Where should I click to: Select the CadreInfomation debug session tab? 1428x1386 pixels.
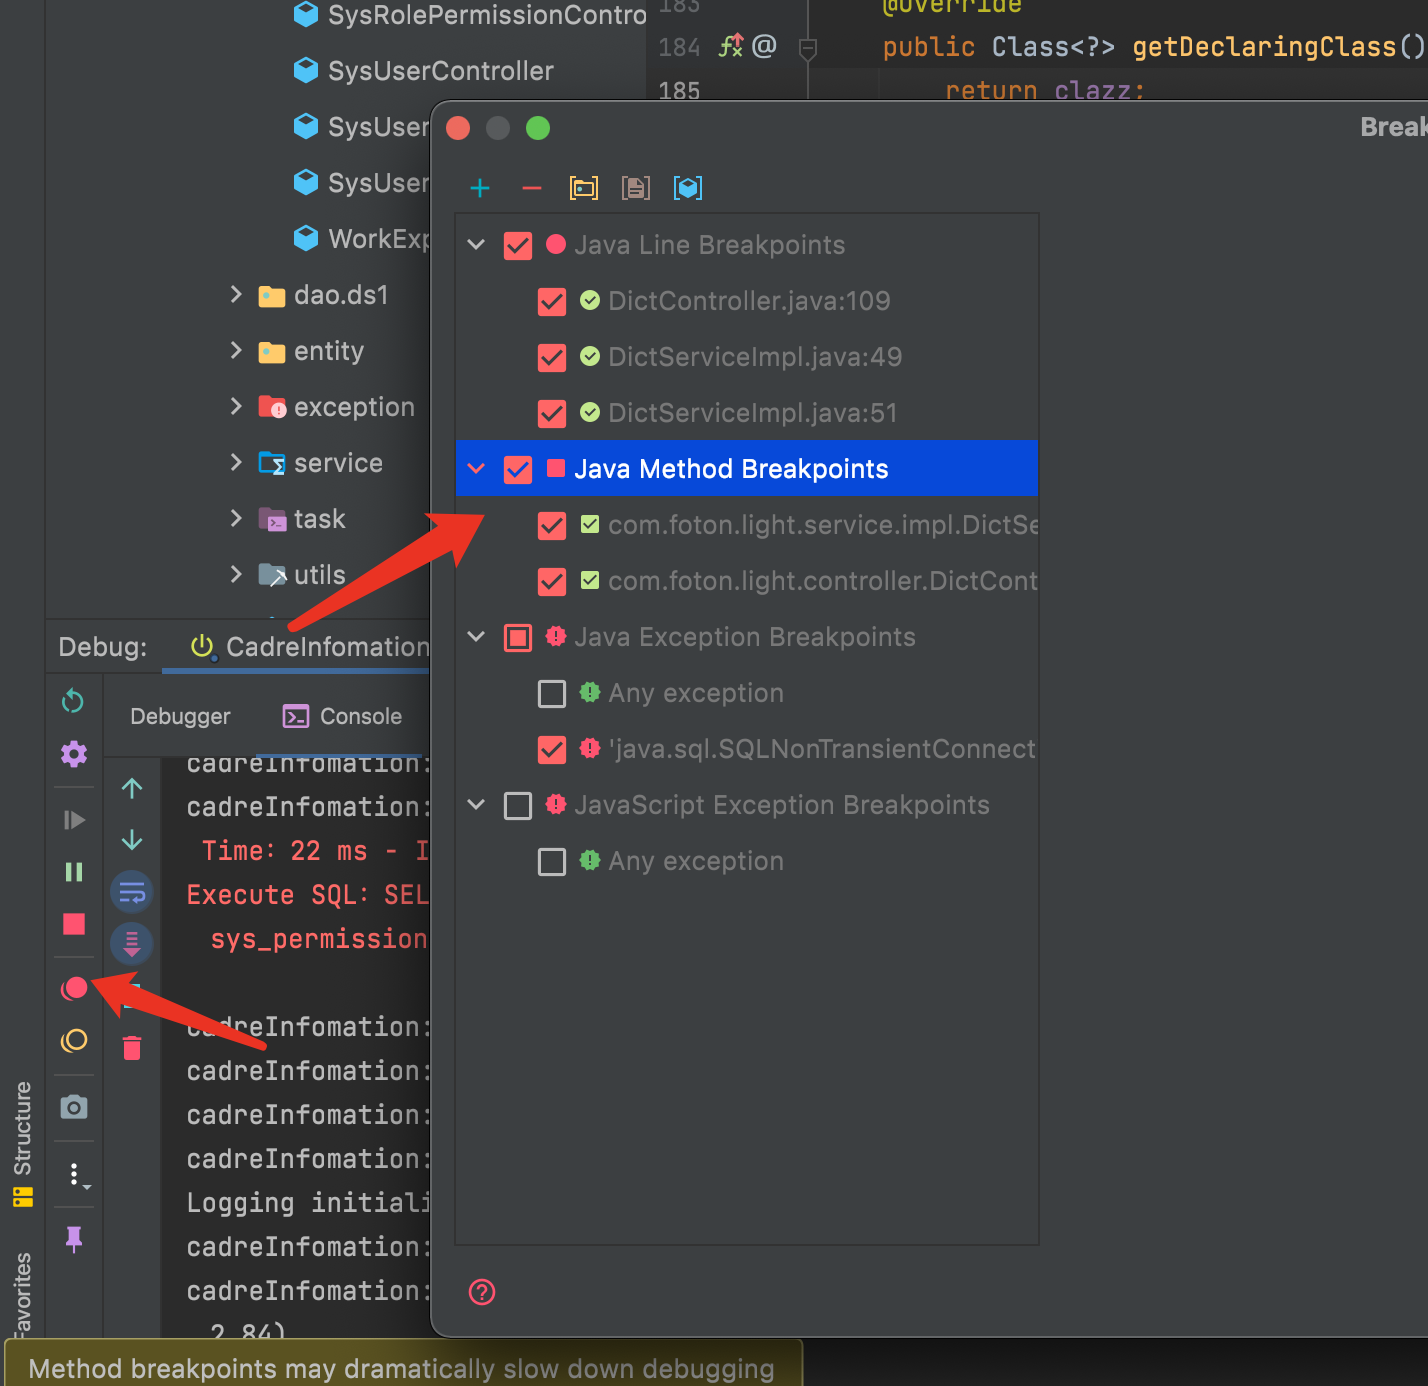310,647
